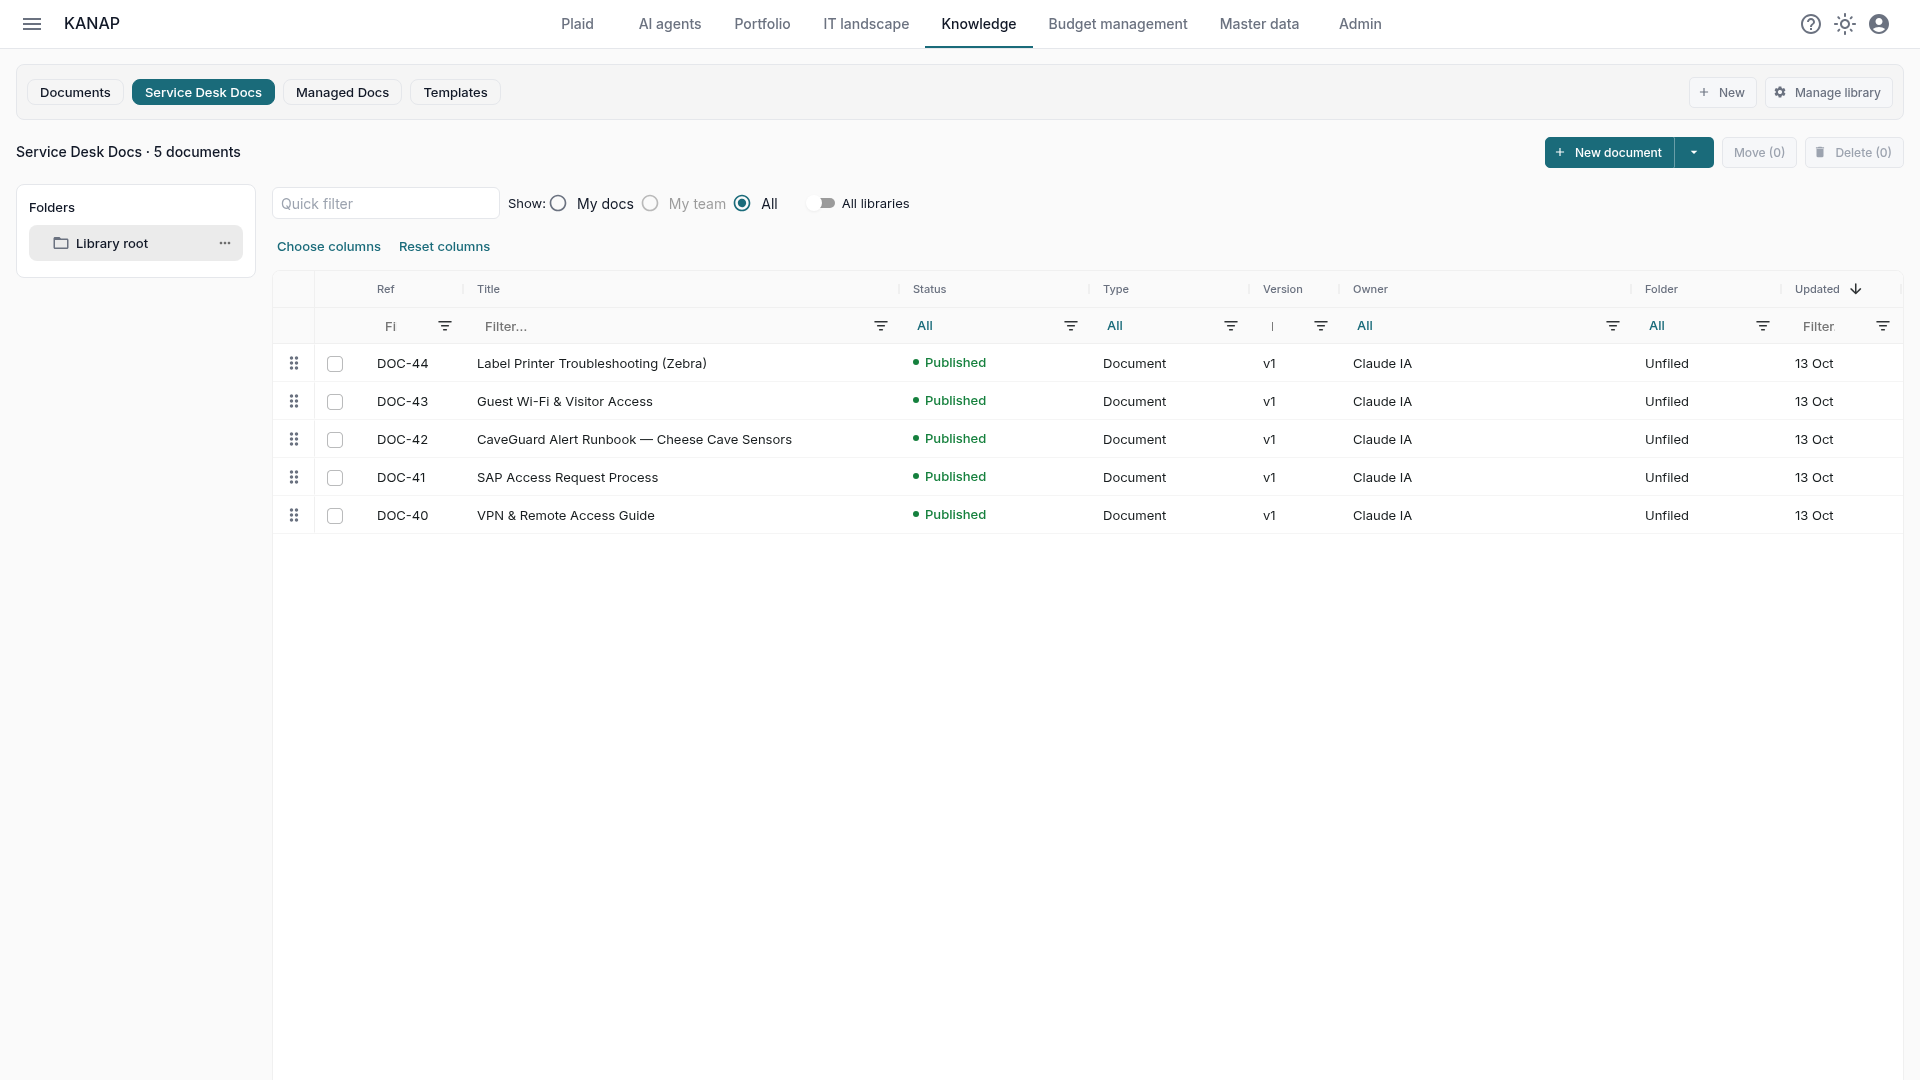The width and height of the screenshot is (1920, 1080).
Task: Select the Library root folder
Action: pyautogui.click(x=136, y=243)
